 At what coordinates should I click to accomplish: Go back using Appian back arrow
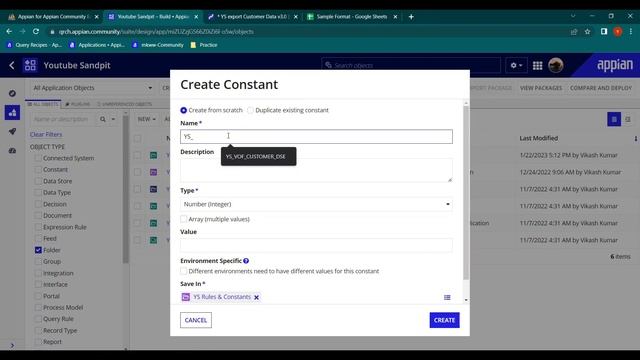12,65
